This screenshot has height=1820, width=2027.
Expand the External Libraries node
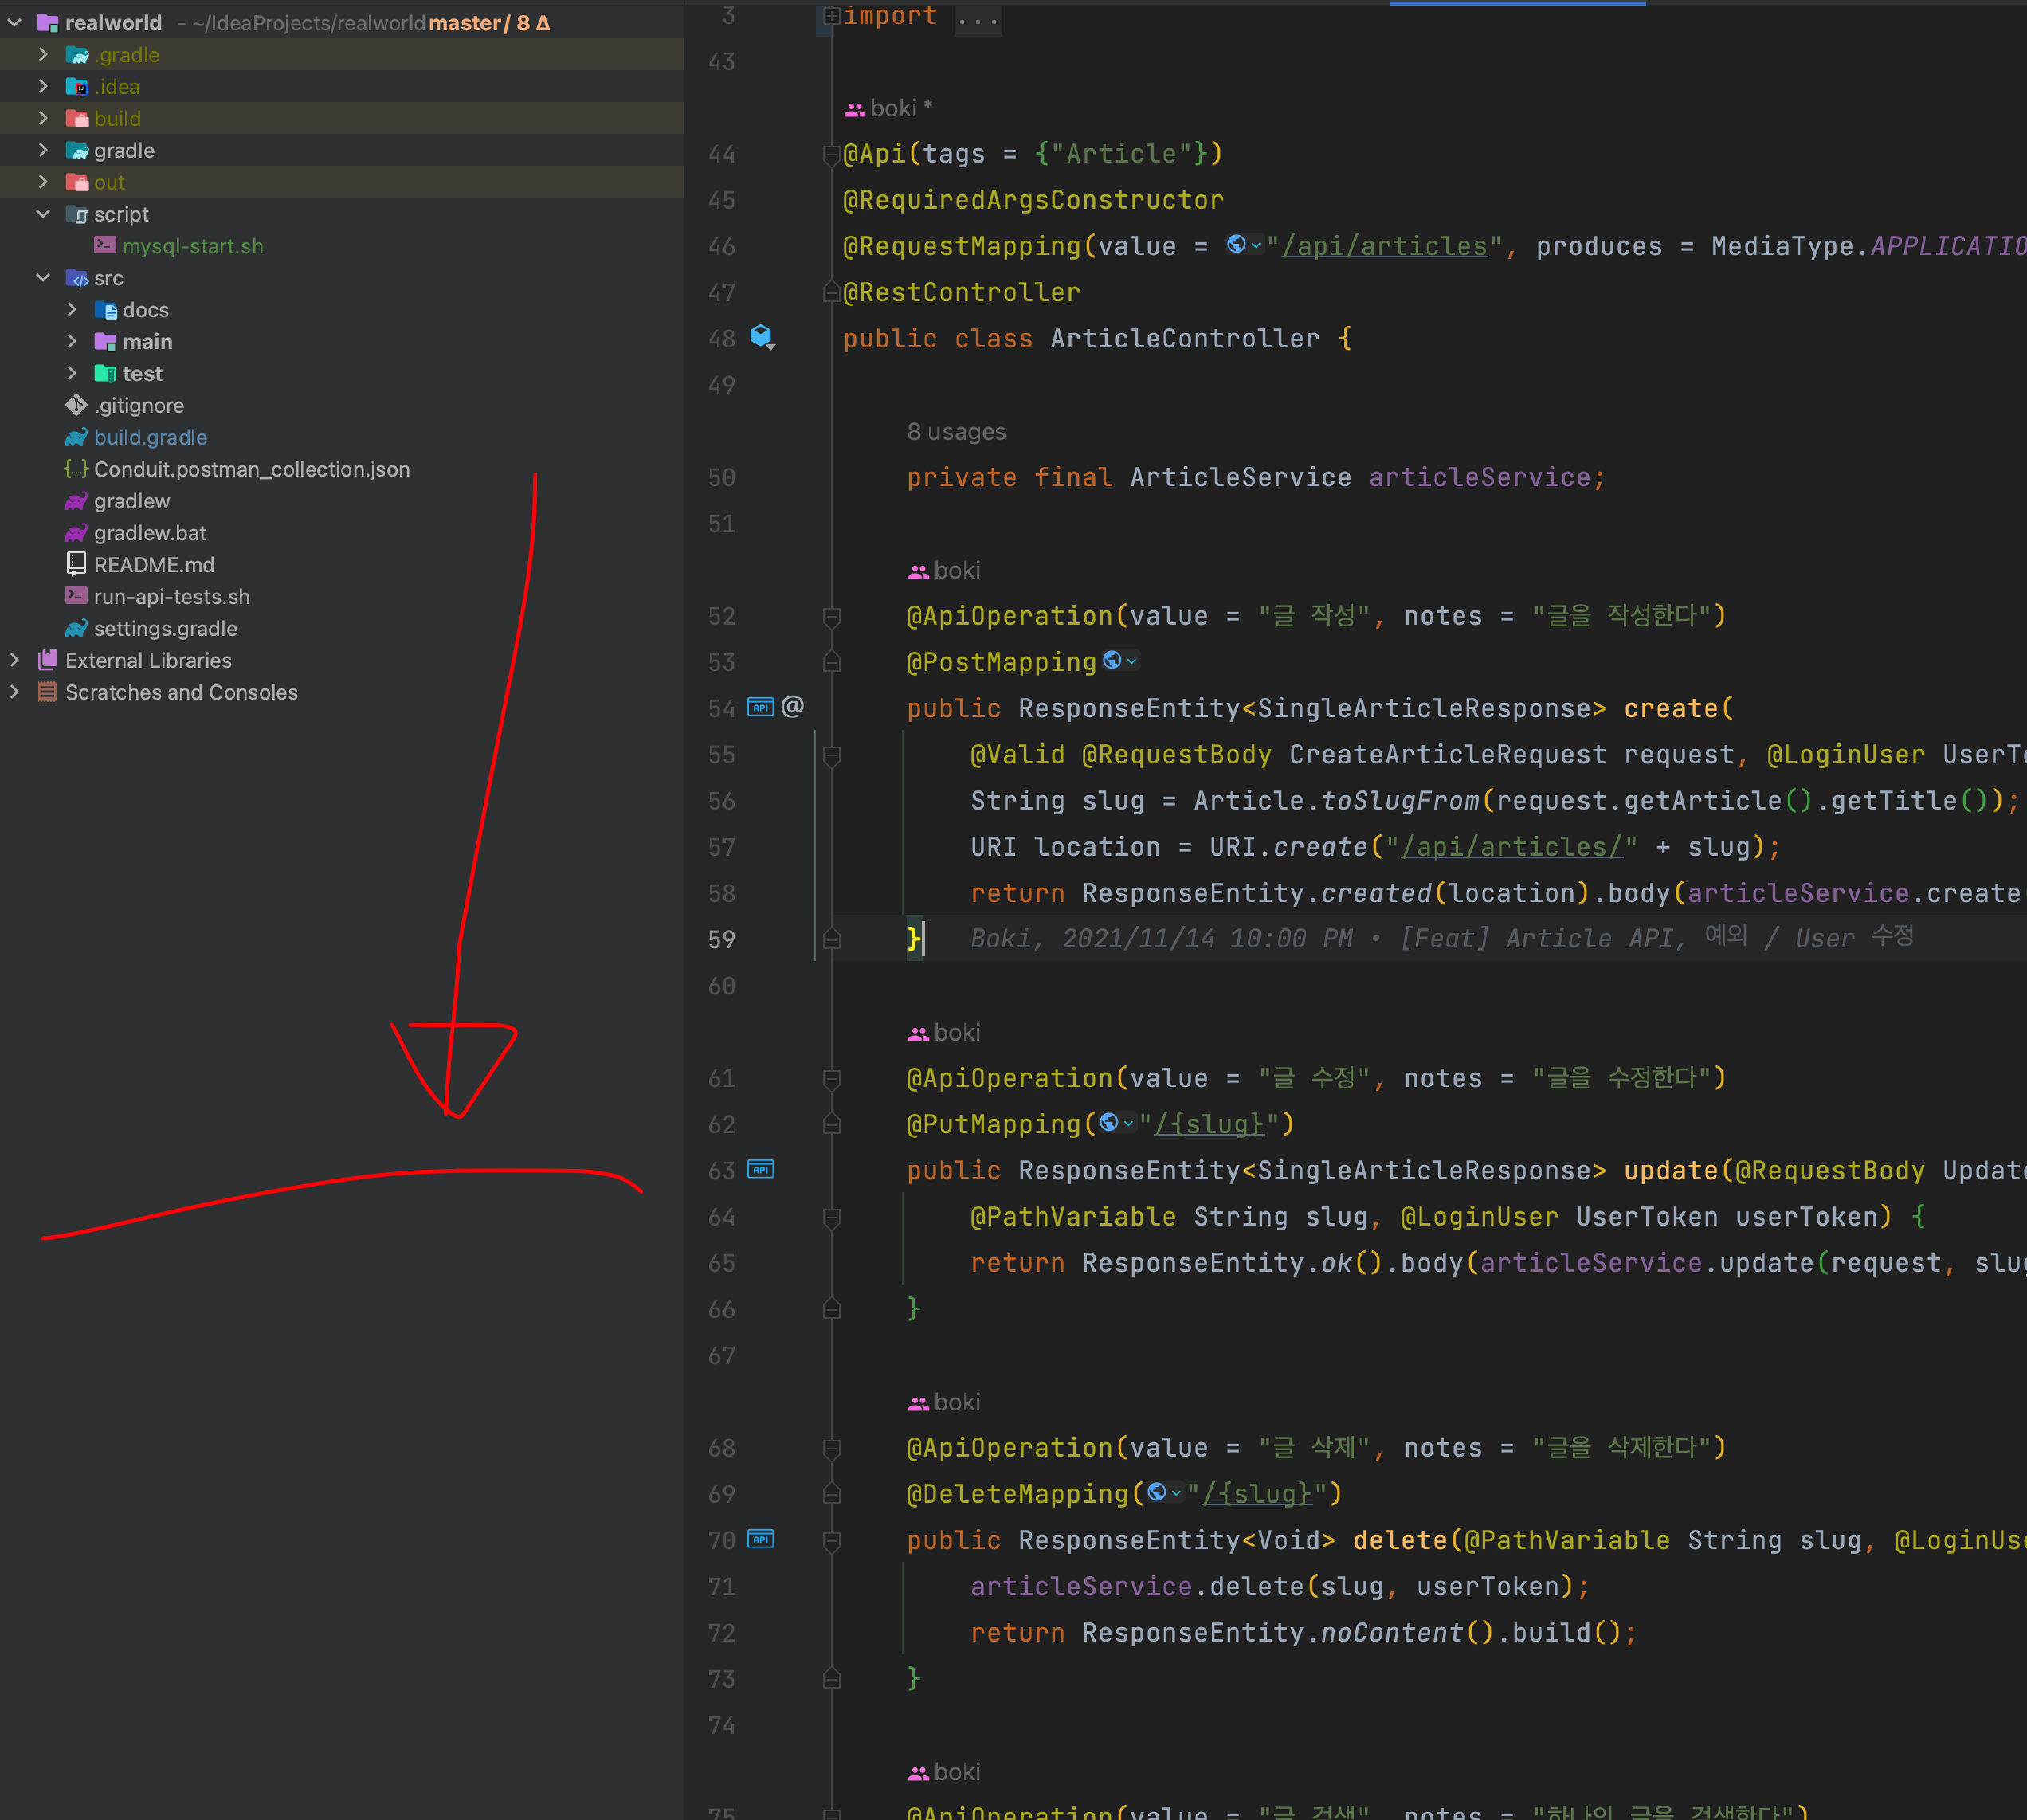point(15,660)
